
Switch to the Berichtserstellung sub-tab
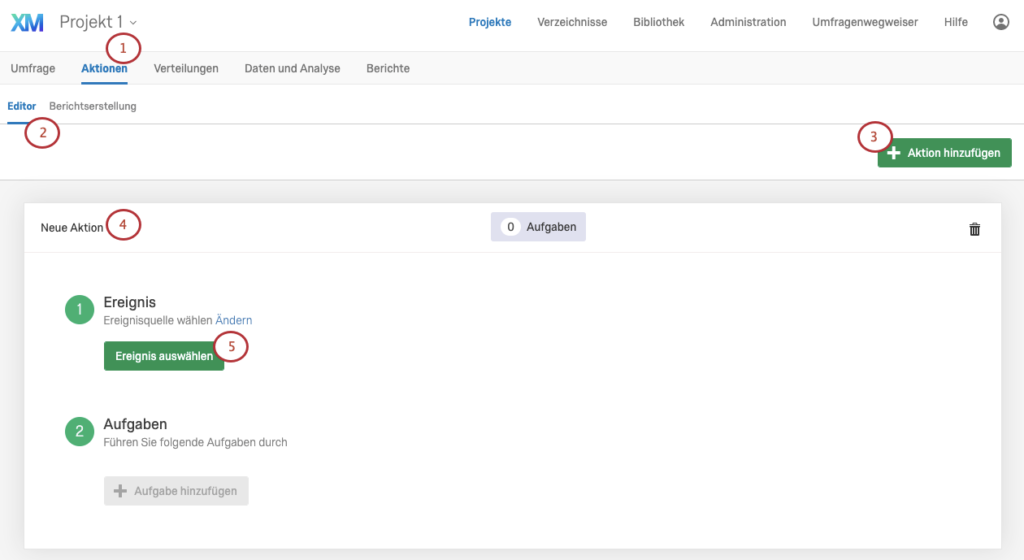tap(93, 106)
